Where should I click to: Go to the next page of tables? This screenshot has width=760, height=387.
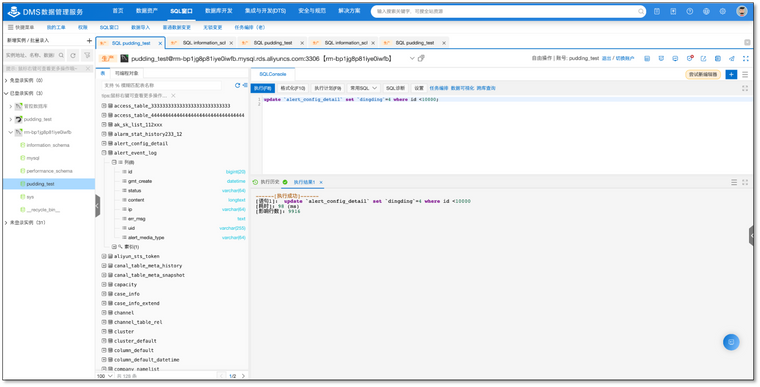tap(243, 376)
